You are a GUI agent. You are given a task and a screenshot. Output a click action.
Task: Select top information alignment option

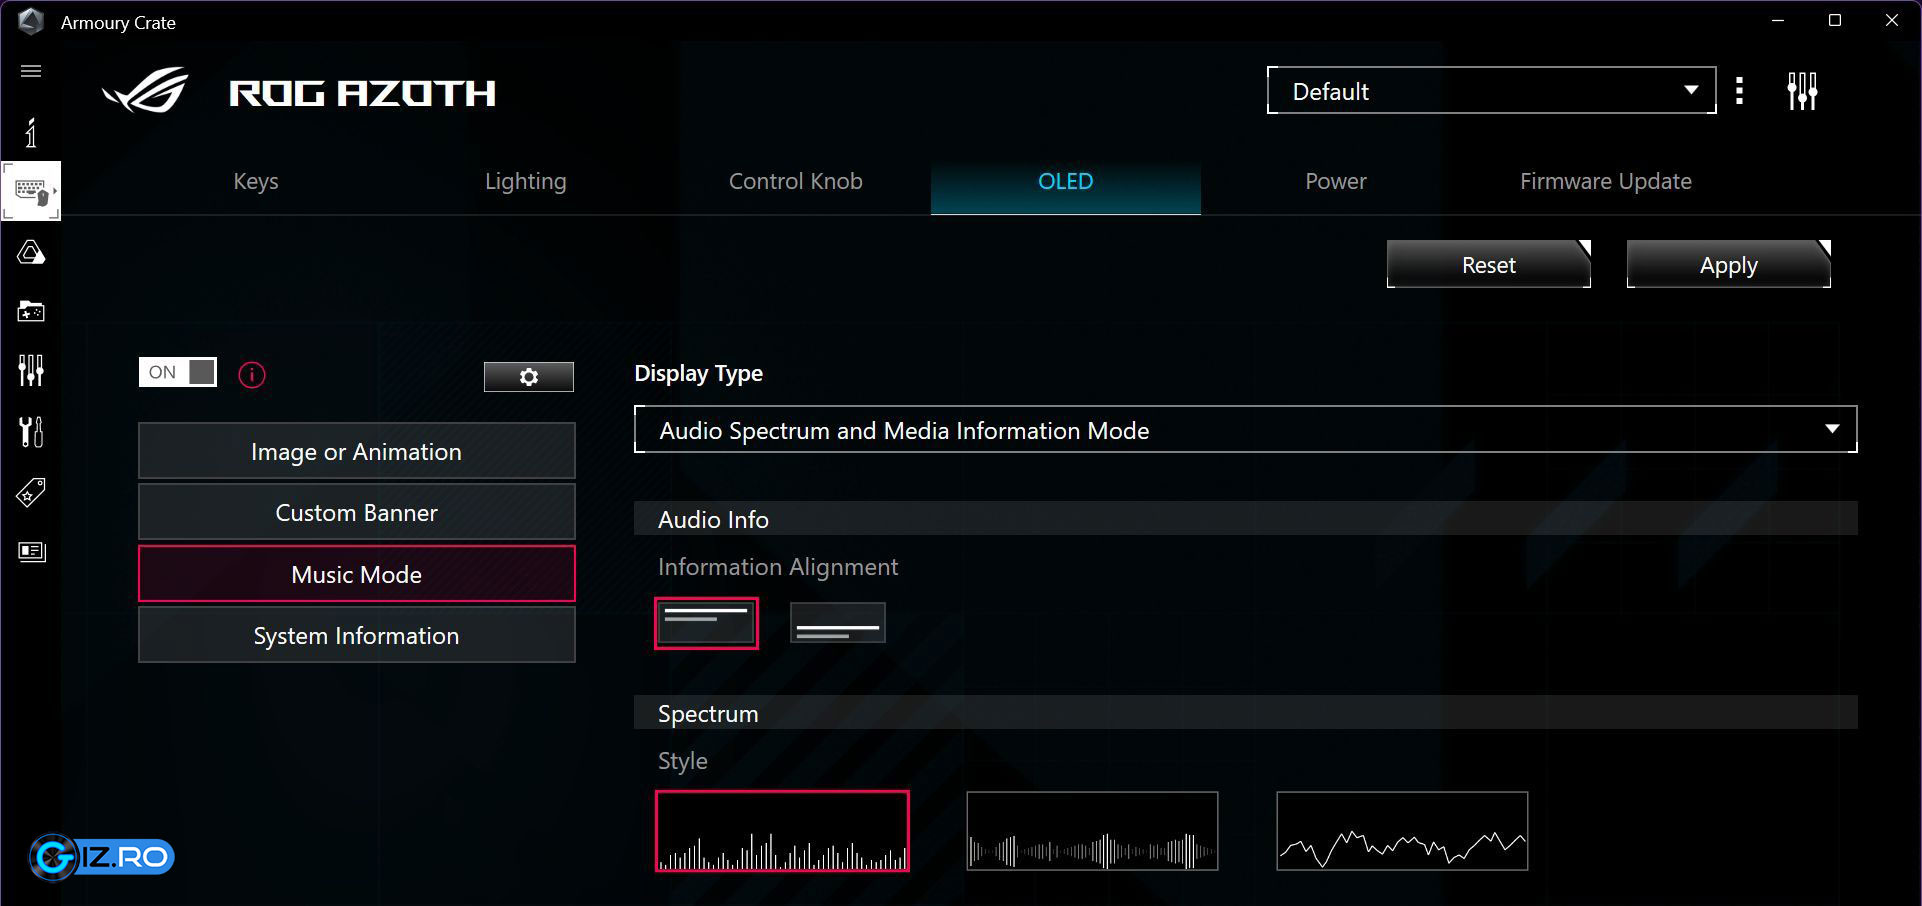tap(706, 623)
